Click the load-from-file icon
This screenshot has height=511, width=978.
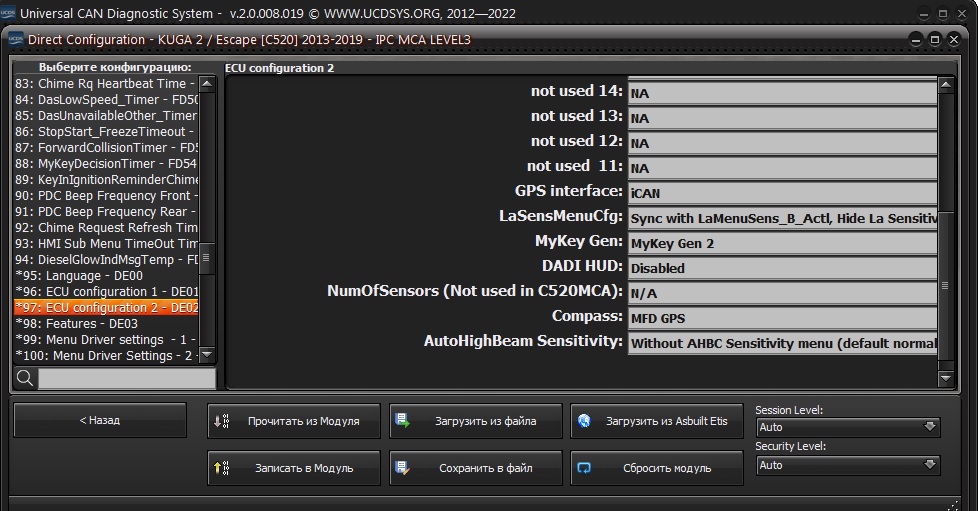click(403, 421)
